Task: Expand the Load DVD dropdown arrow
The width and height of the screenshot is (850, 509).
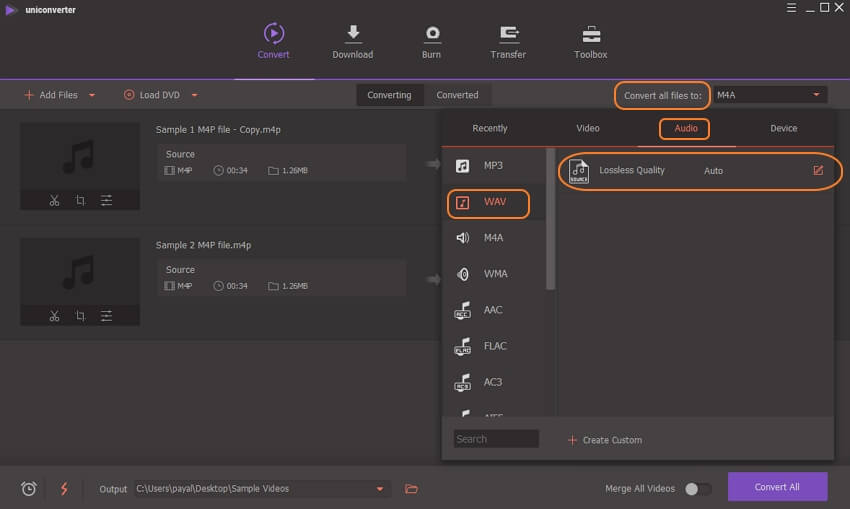Action: pyautogui.click(x=195, y=95)
